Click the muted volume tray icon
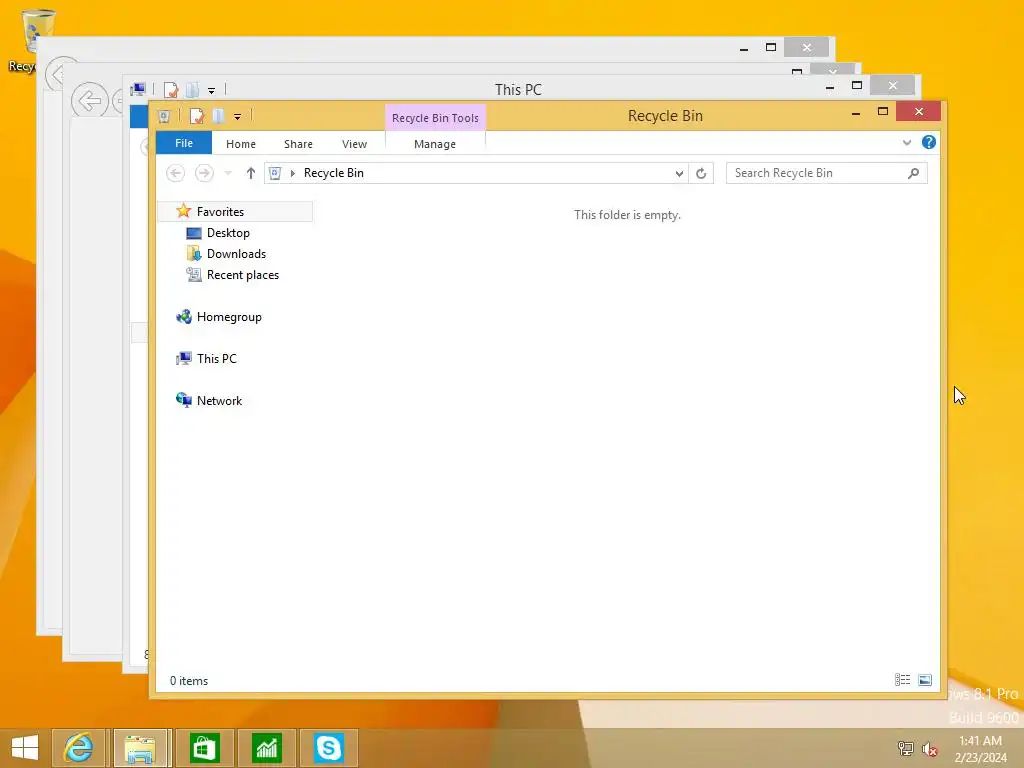Image resolution: width=1024 pixels, height=768 pixels. (x=930, y=748)
